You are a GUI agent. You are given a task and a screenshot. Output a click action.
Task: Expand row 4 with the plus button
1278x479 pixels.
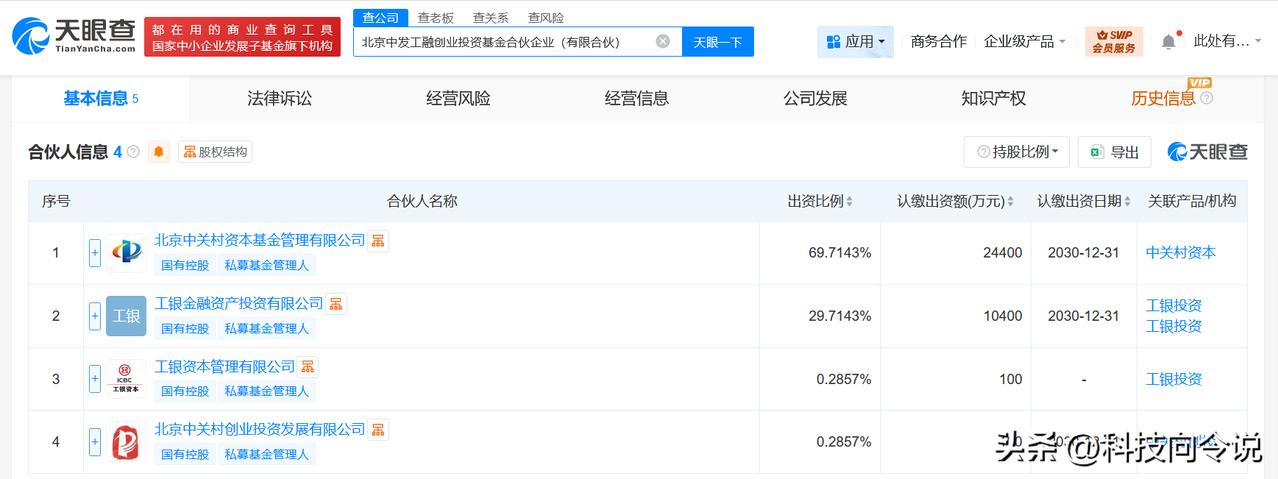[95, 442]
